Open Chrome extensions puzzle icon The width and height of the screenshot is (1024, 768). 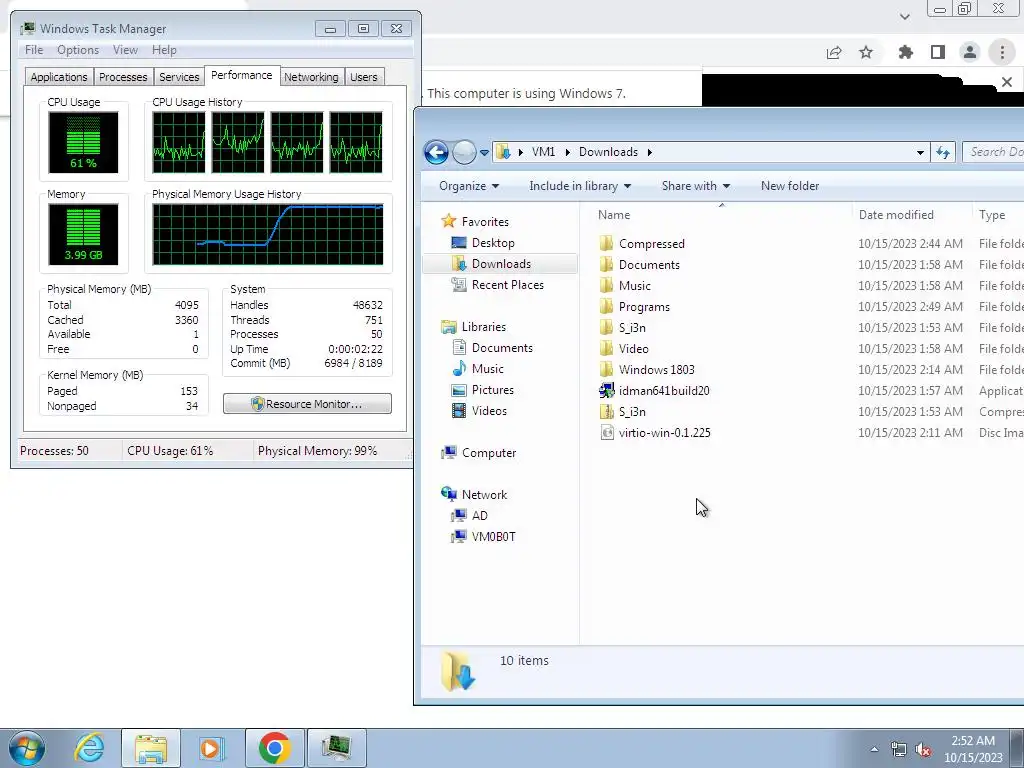905,52
